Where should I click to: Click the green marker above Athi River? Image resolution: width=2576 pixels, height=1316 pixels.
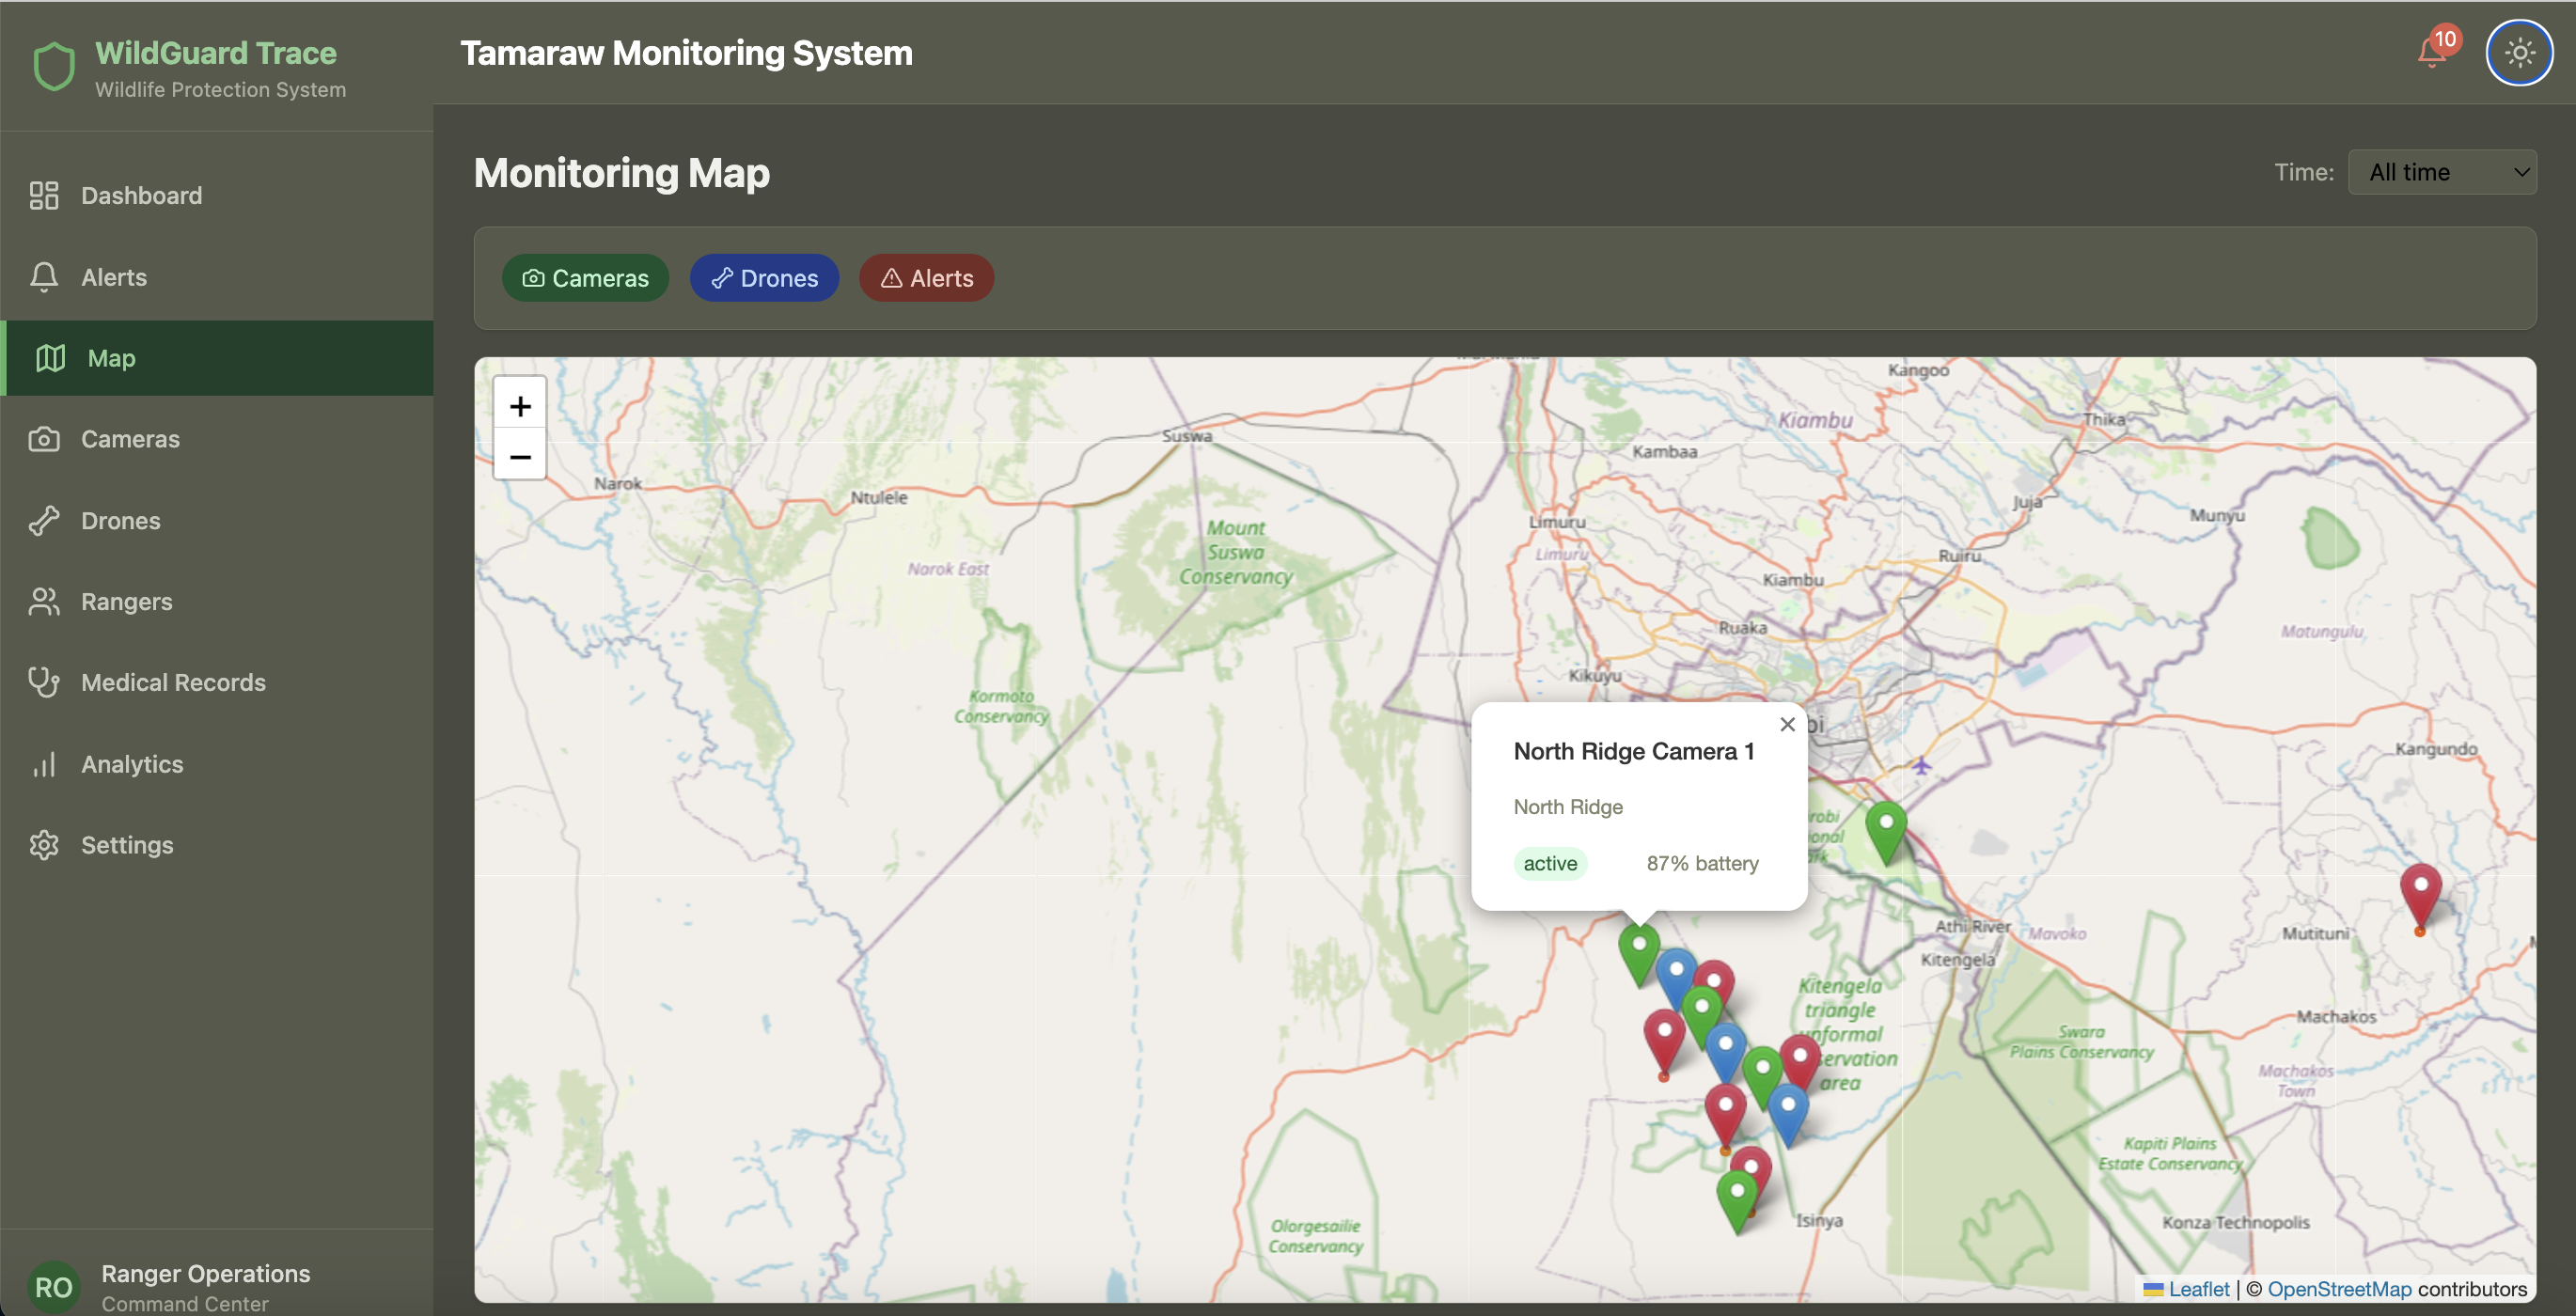click(1886, 828)
